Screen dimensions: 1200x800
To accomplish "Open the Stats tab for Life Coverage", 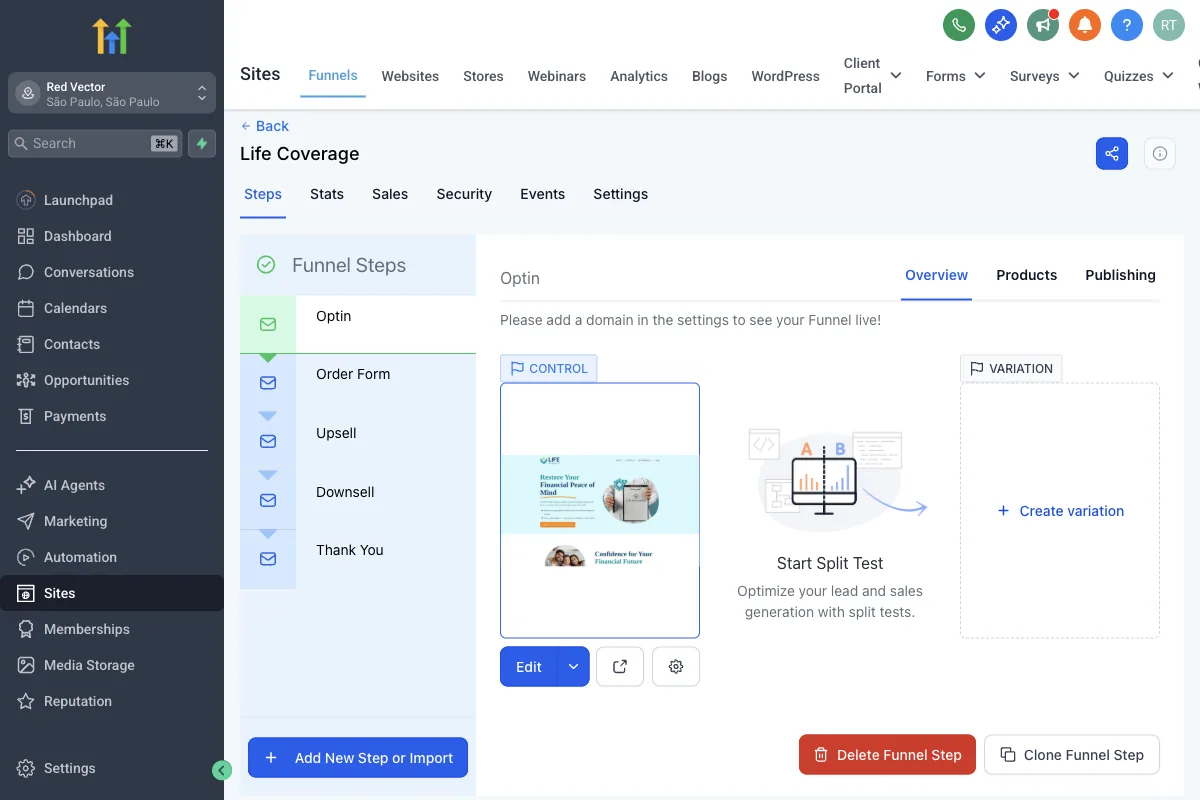I will click(326, 194).
